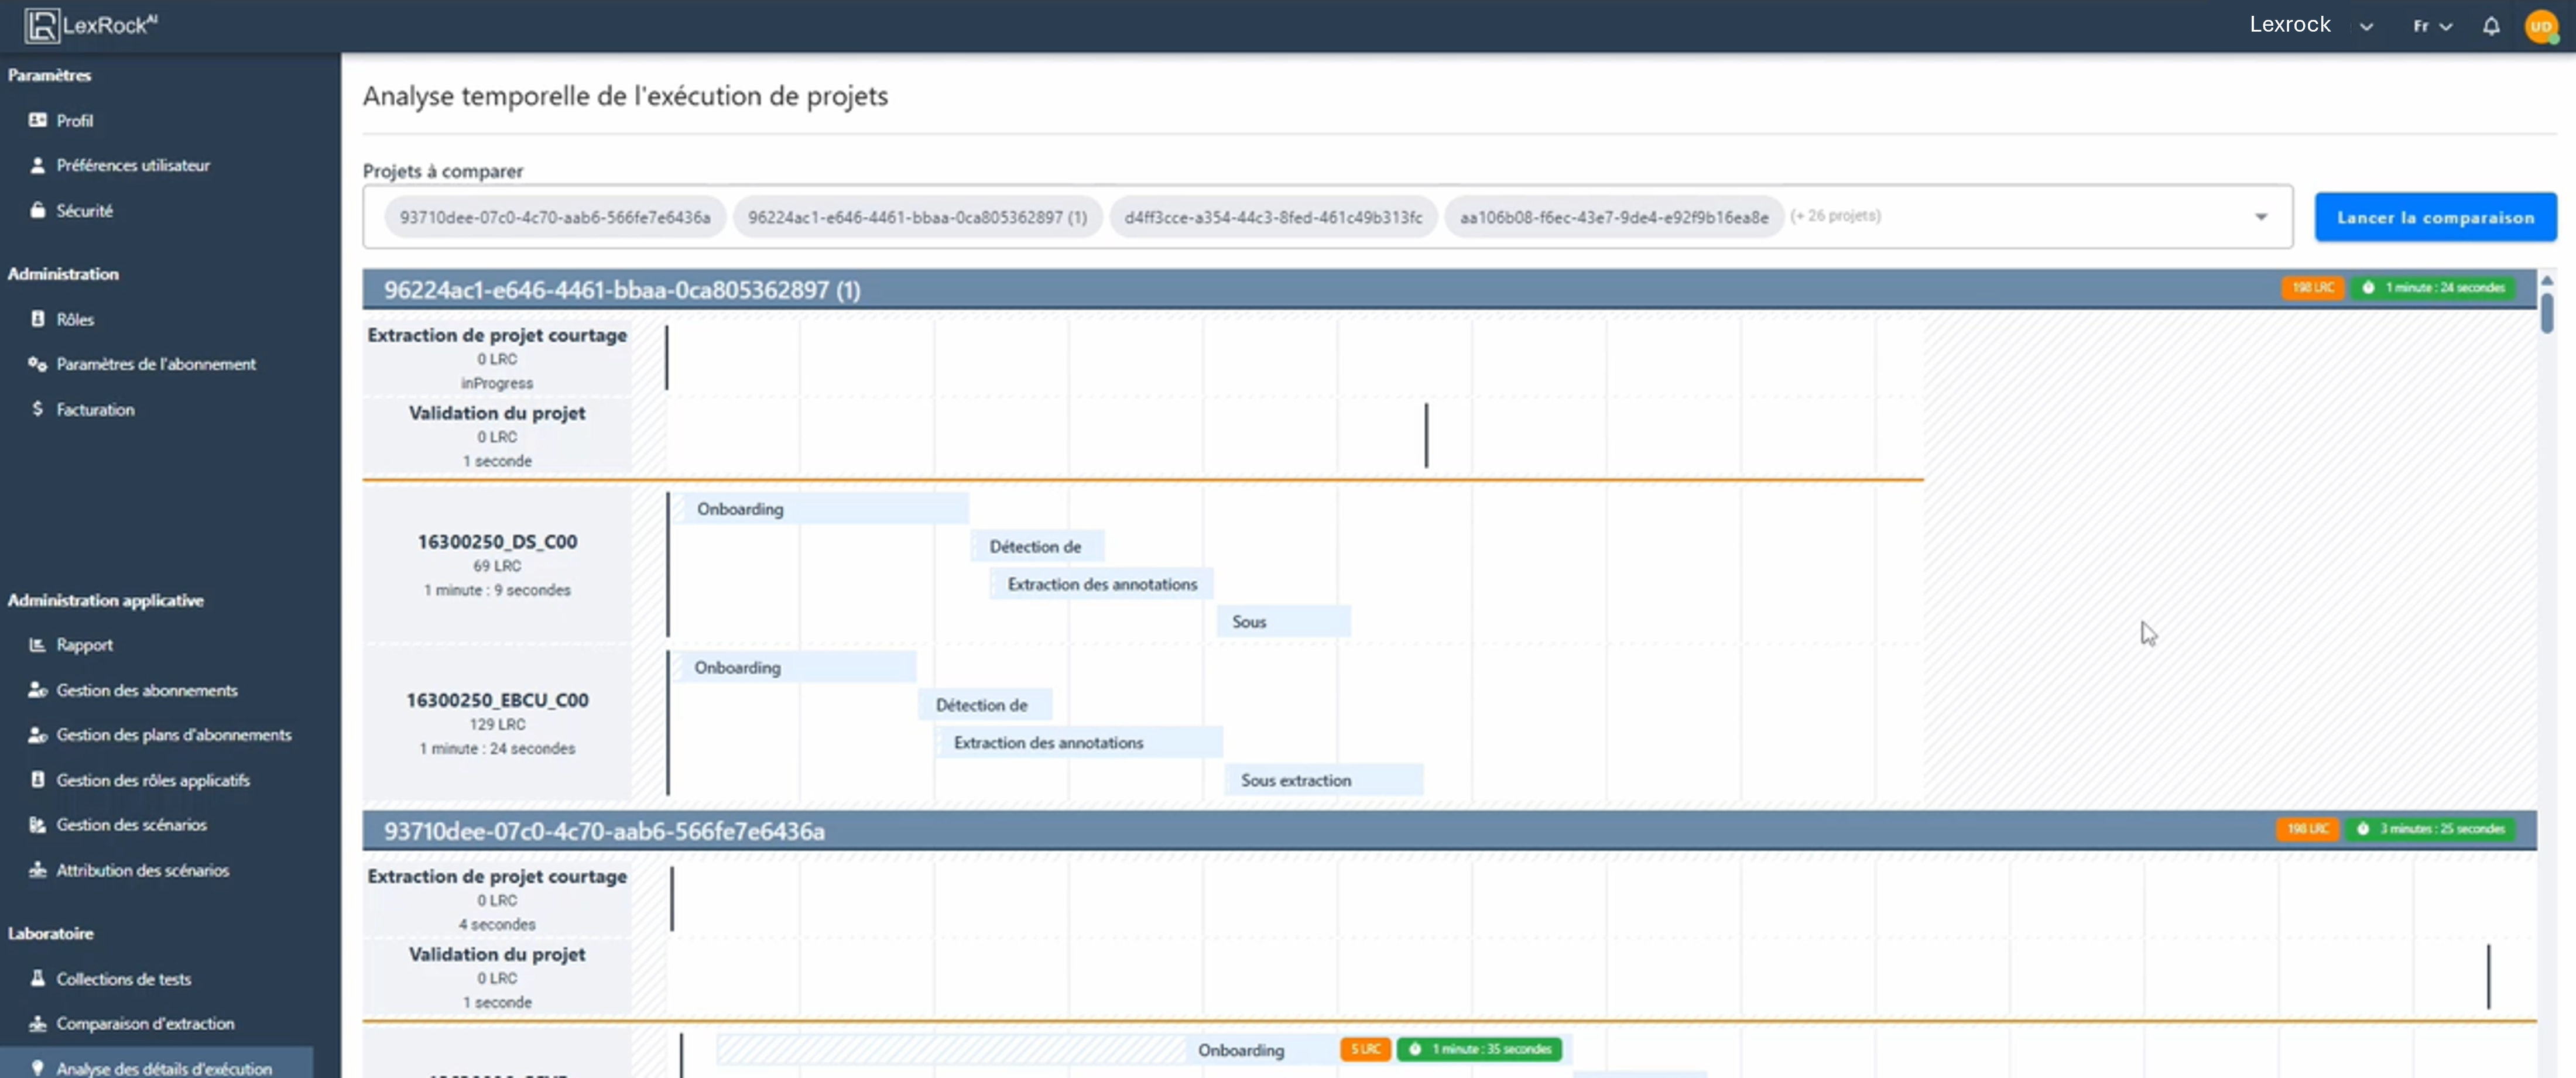Image resolution: width=2576 pixels, height=1078 pixels.
Task: Click the 3 minutes : 25 secondes green badge
Action: point(2431,829)
